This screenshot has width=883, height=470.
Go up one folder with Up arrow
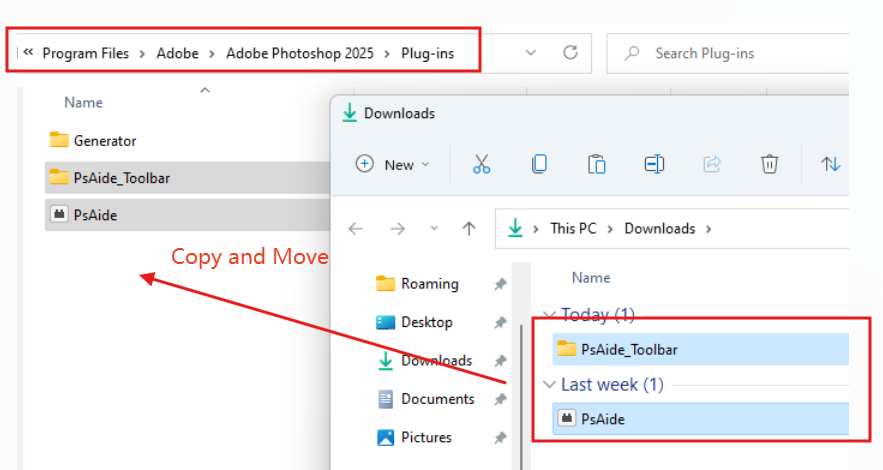click(x=469, y=229)
